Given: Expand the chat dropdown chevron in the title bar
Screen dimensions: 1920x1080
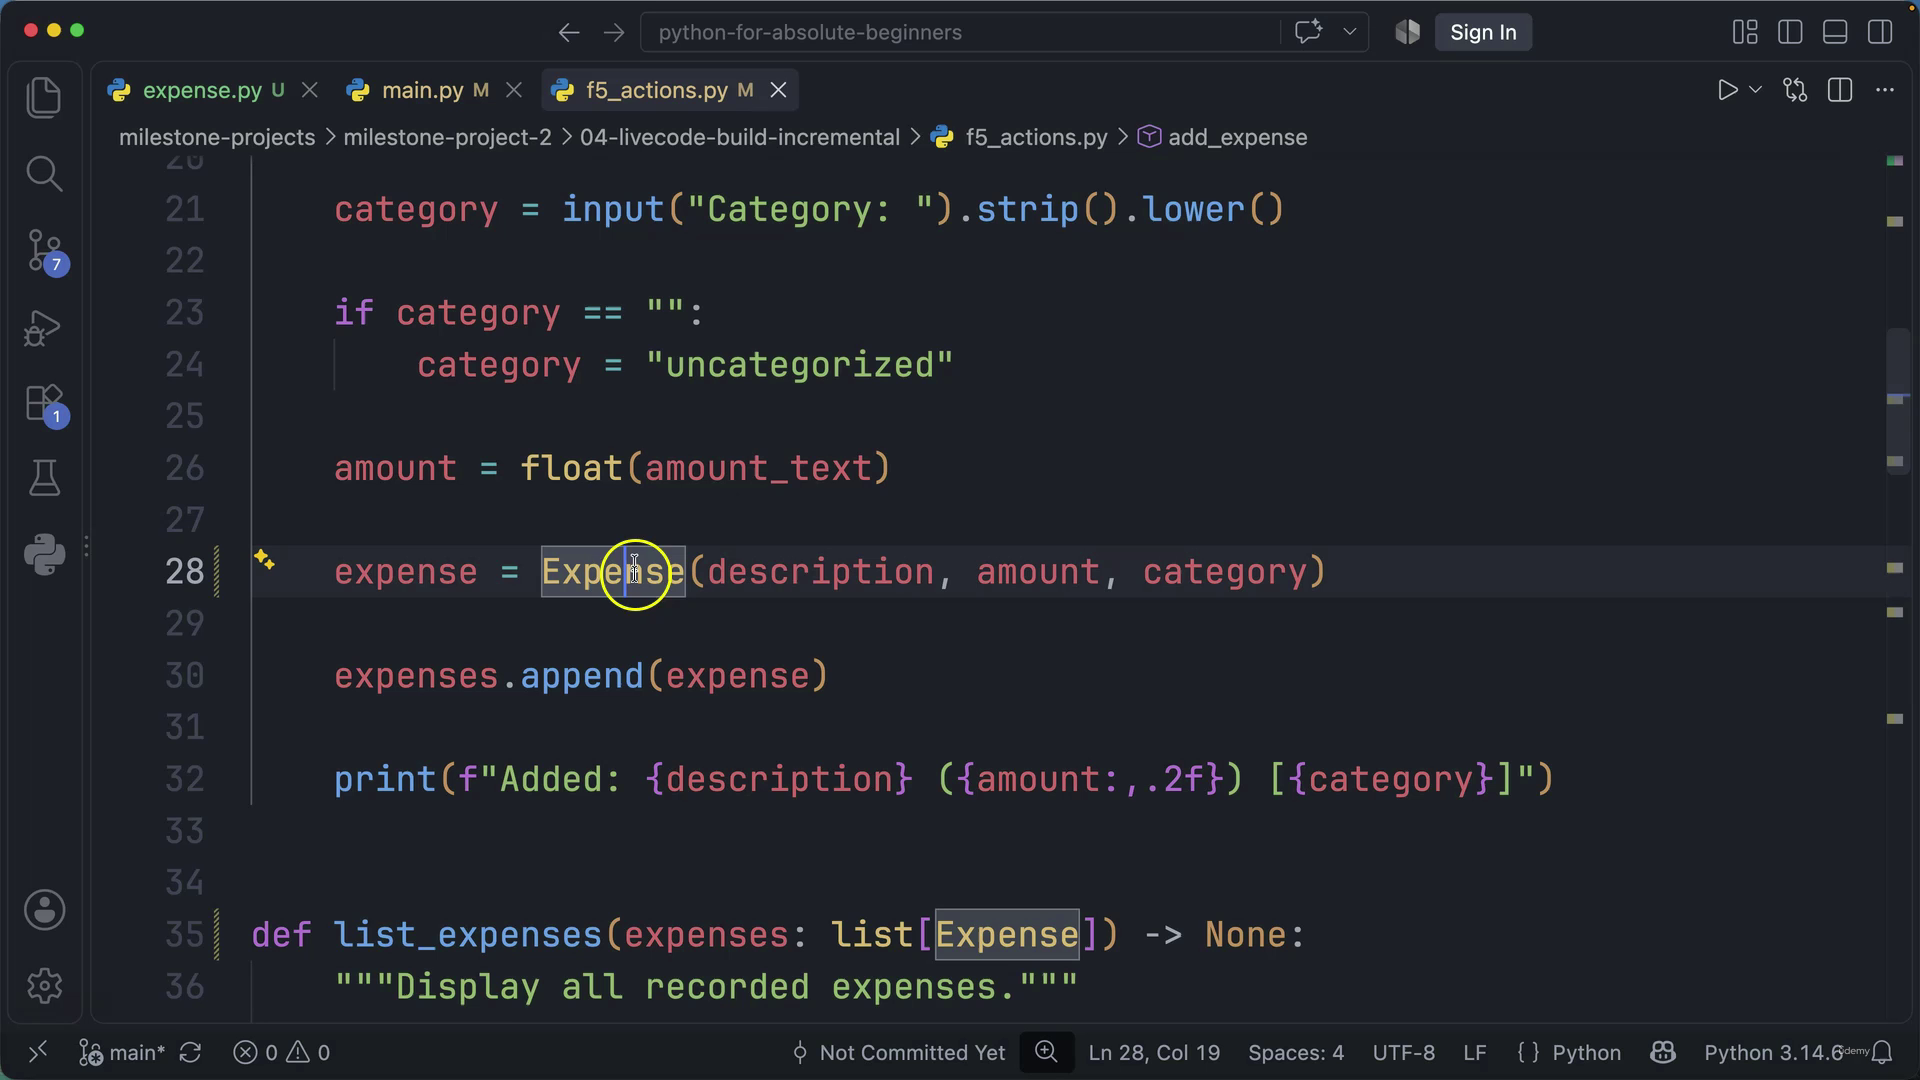Looking at the screenshot, I should coord(1349,31).
